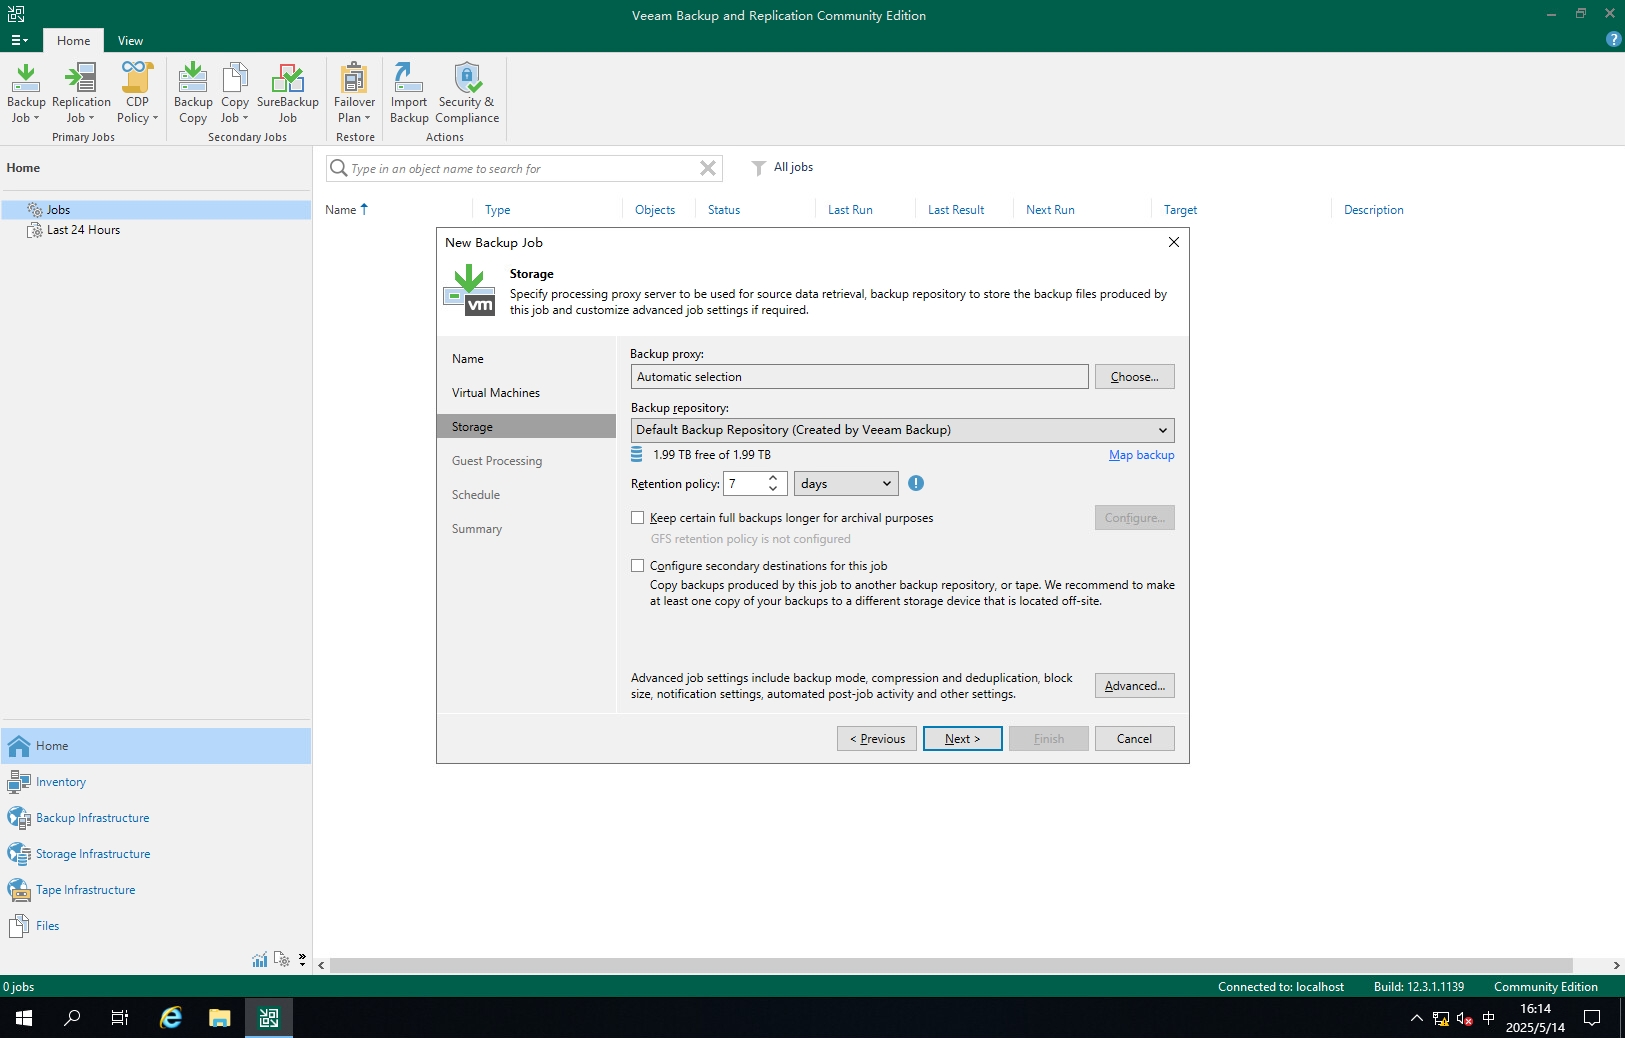Open the All jobs filter
Viewport: 1625px width, 1038px height.
click(x=783, y=168)
